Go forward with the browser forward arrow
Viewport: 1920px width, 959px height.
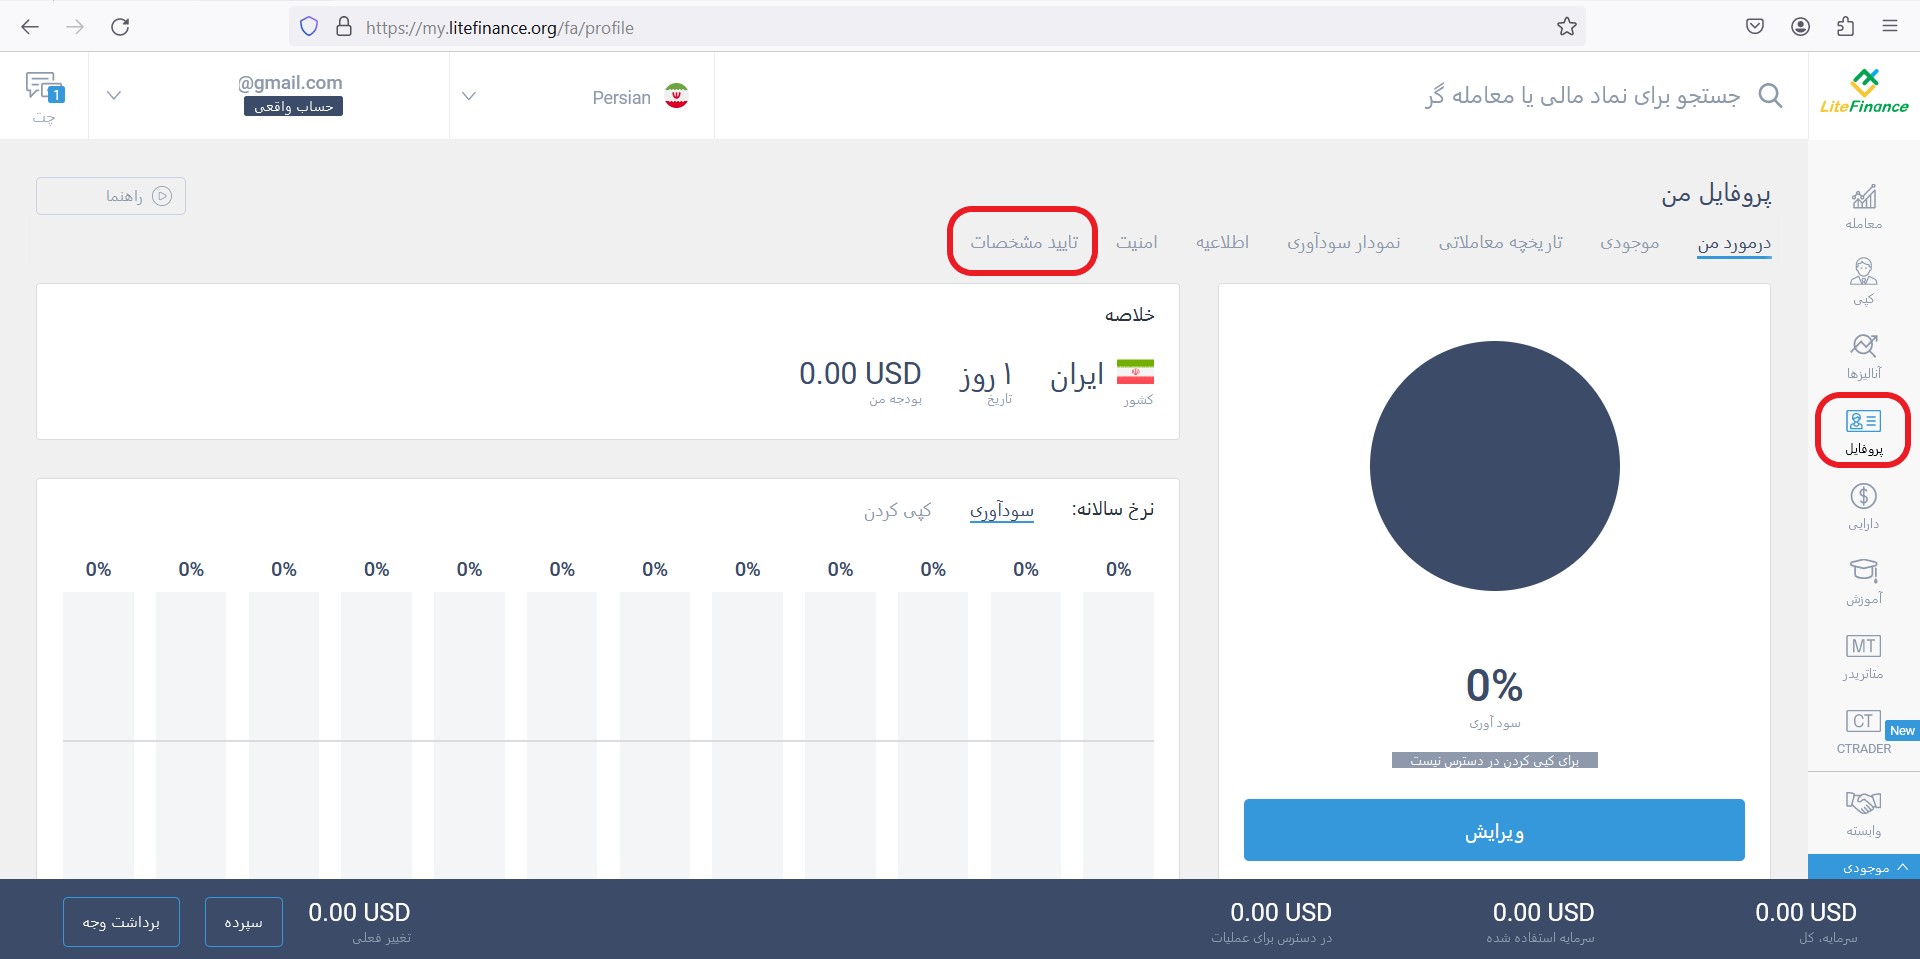click(75, 27)
